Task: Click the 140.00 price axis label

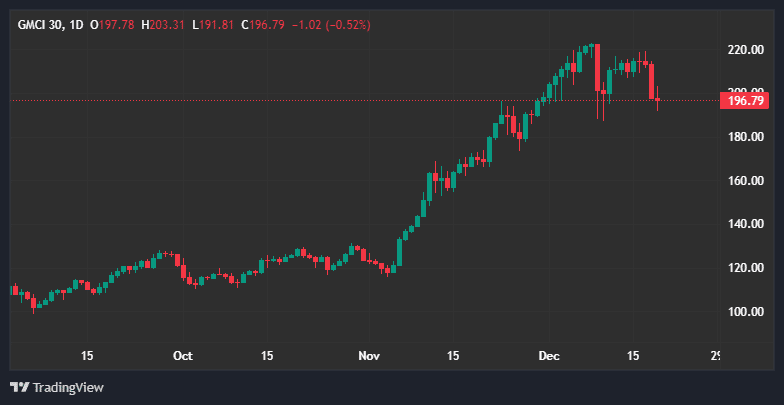Action: (x=746, y=224)
